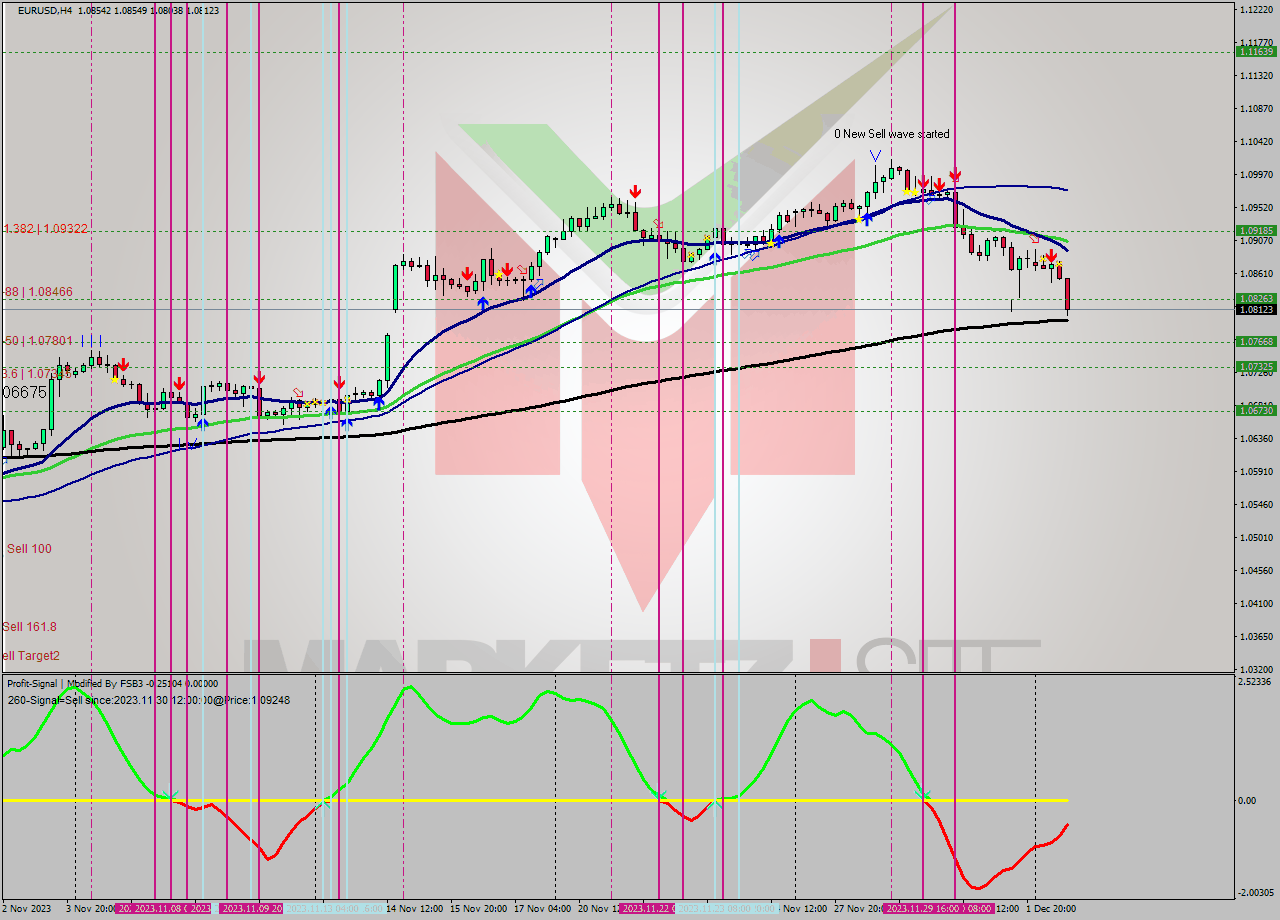Viewport: 1280px width, 920px height.
Task: Click the hollow sell arrow outline near the 29 Nov drop
Action: coord(1032,236)
